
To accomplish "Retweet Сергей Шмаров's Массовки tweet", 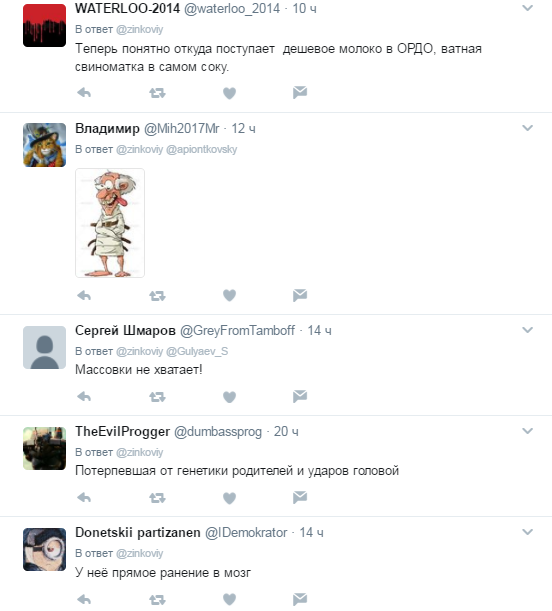I will (x=157, y=397).
